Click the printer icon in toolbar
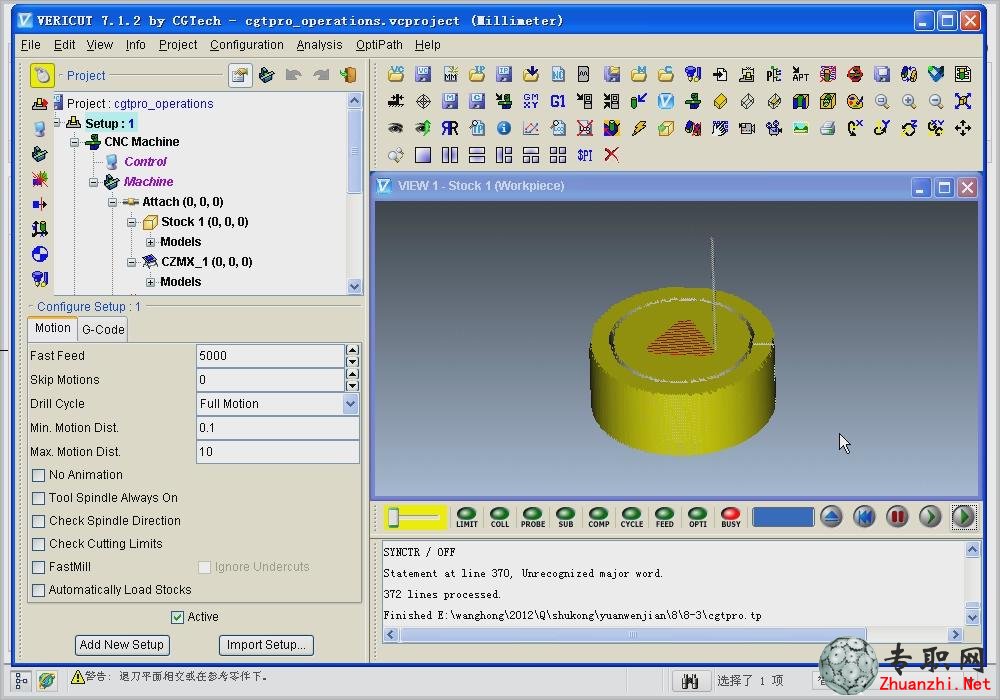Screen dimensions: 1000x700 click(828, 128)
